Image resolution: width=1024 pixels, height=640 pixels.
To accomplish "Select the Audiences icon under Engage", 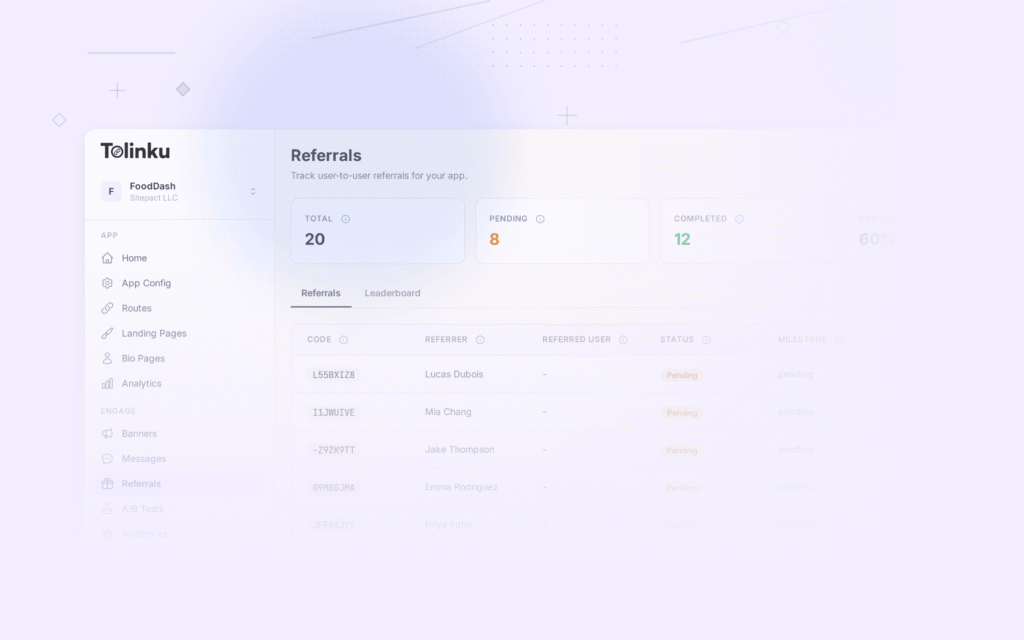I will 107,533.
